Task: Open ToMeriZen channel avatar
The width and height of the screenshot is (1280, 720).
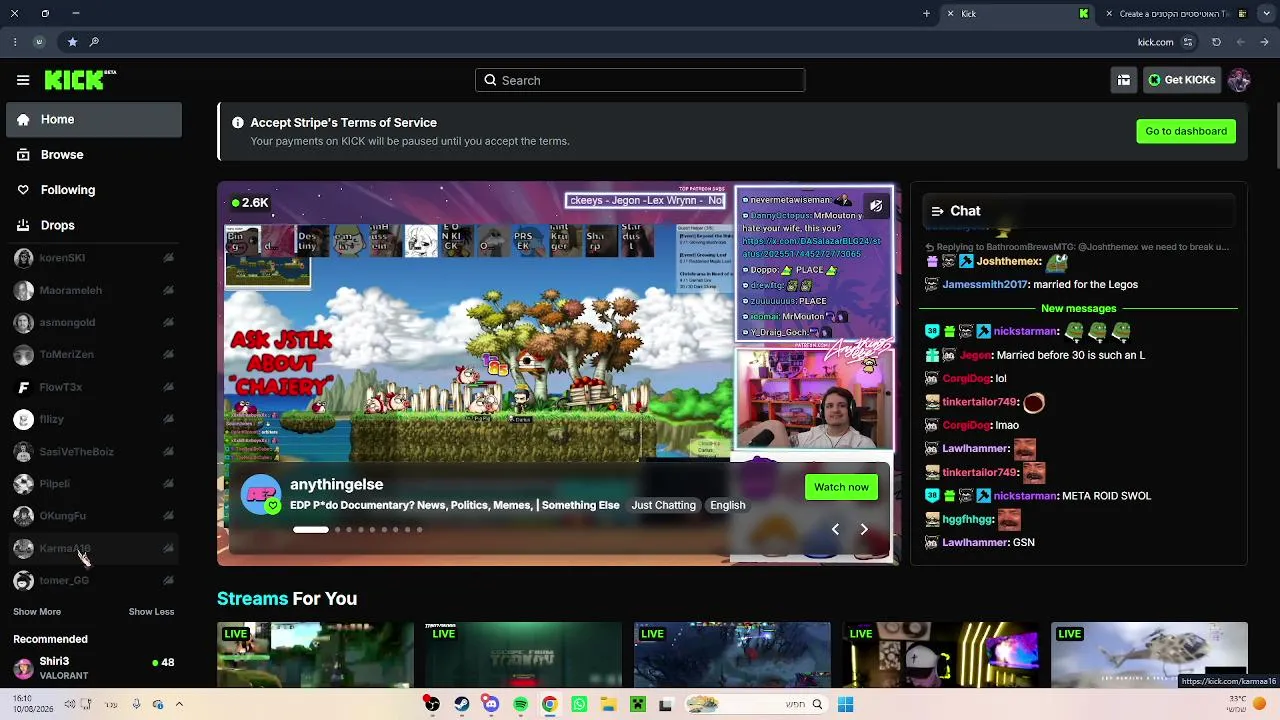Action: [23, 355]
